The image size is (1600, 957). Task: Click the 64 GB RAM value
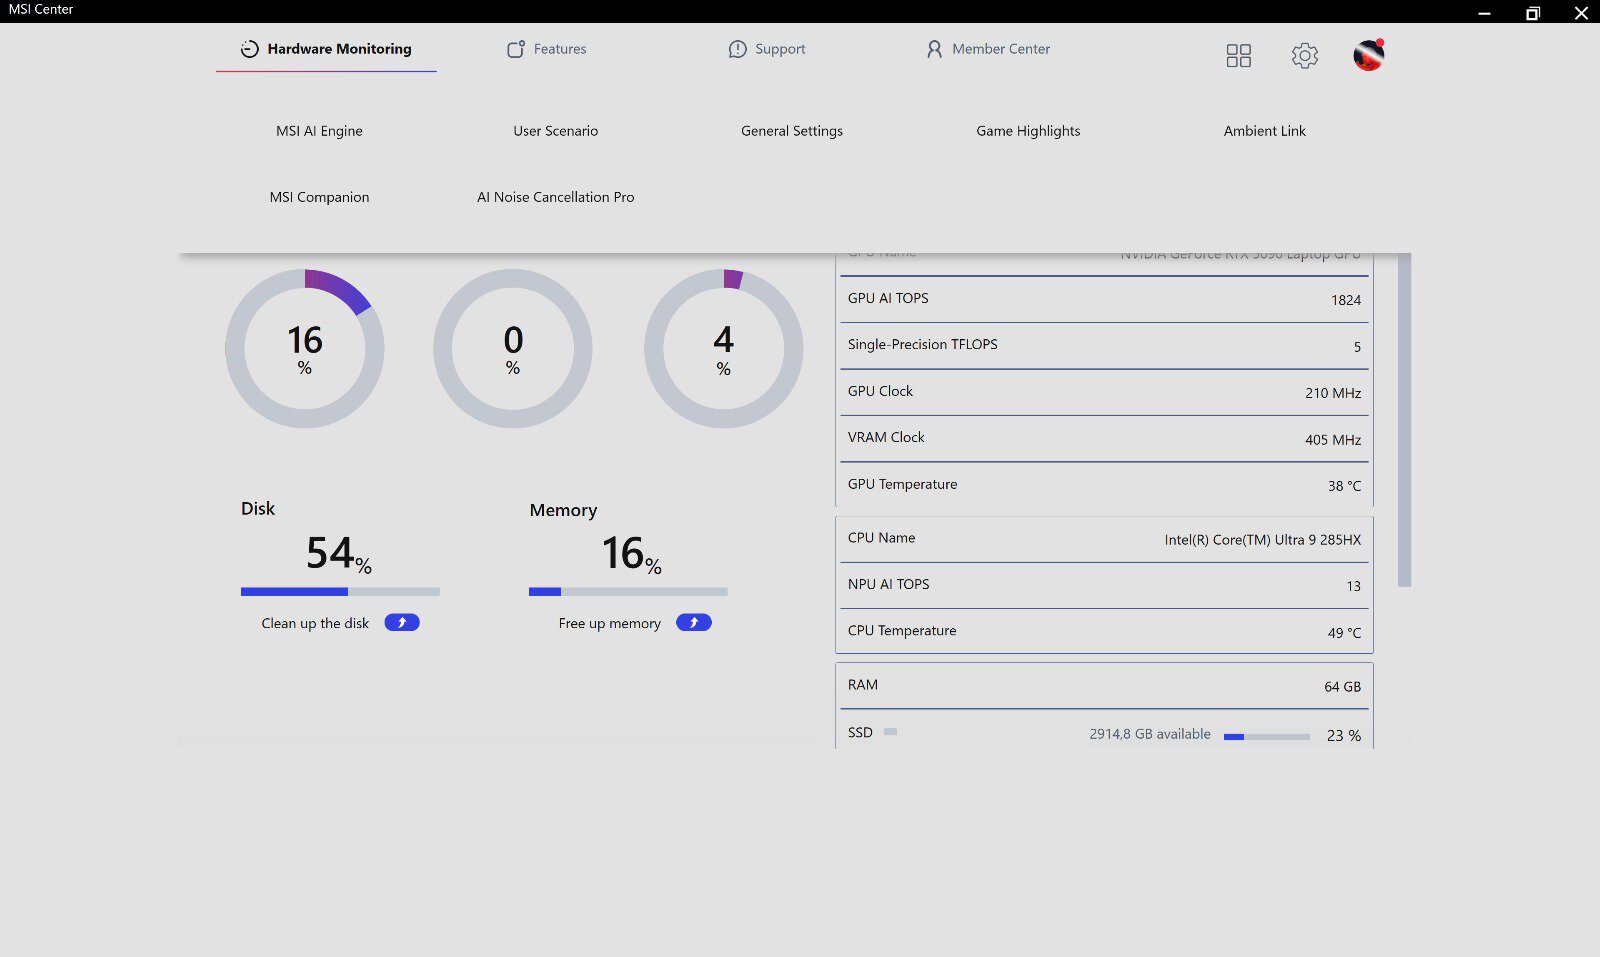1343,687
